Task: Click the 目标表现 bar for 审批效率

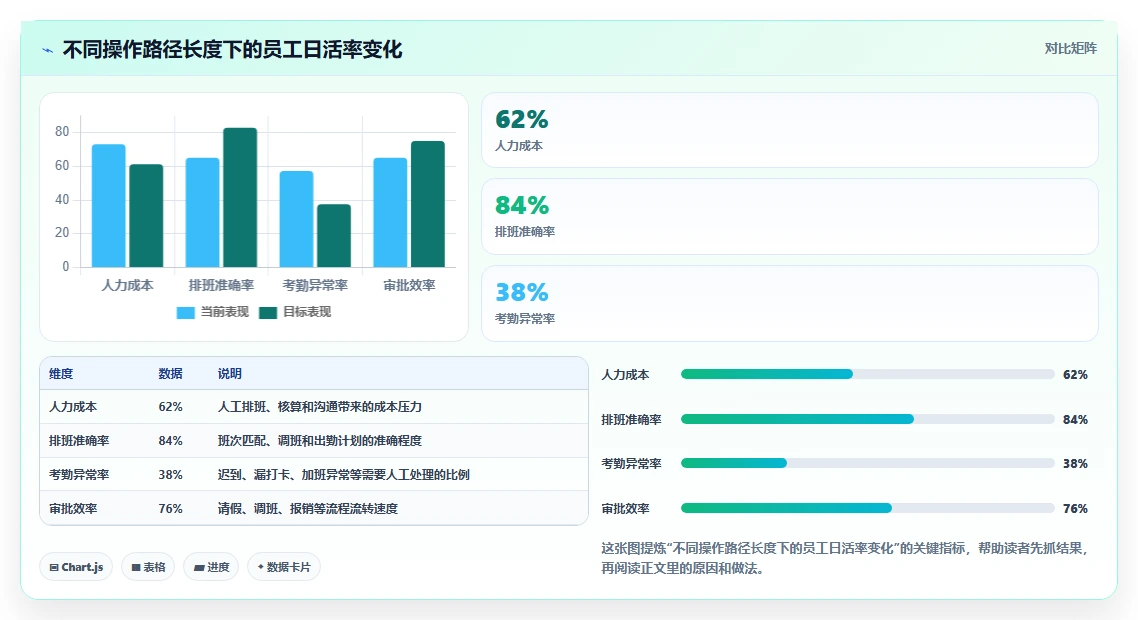Action: point(428,204)
